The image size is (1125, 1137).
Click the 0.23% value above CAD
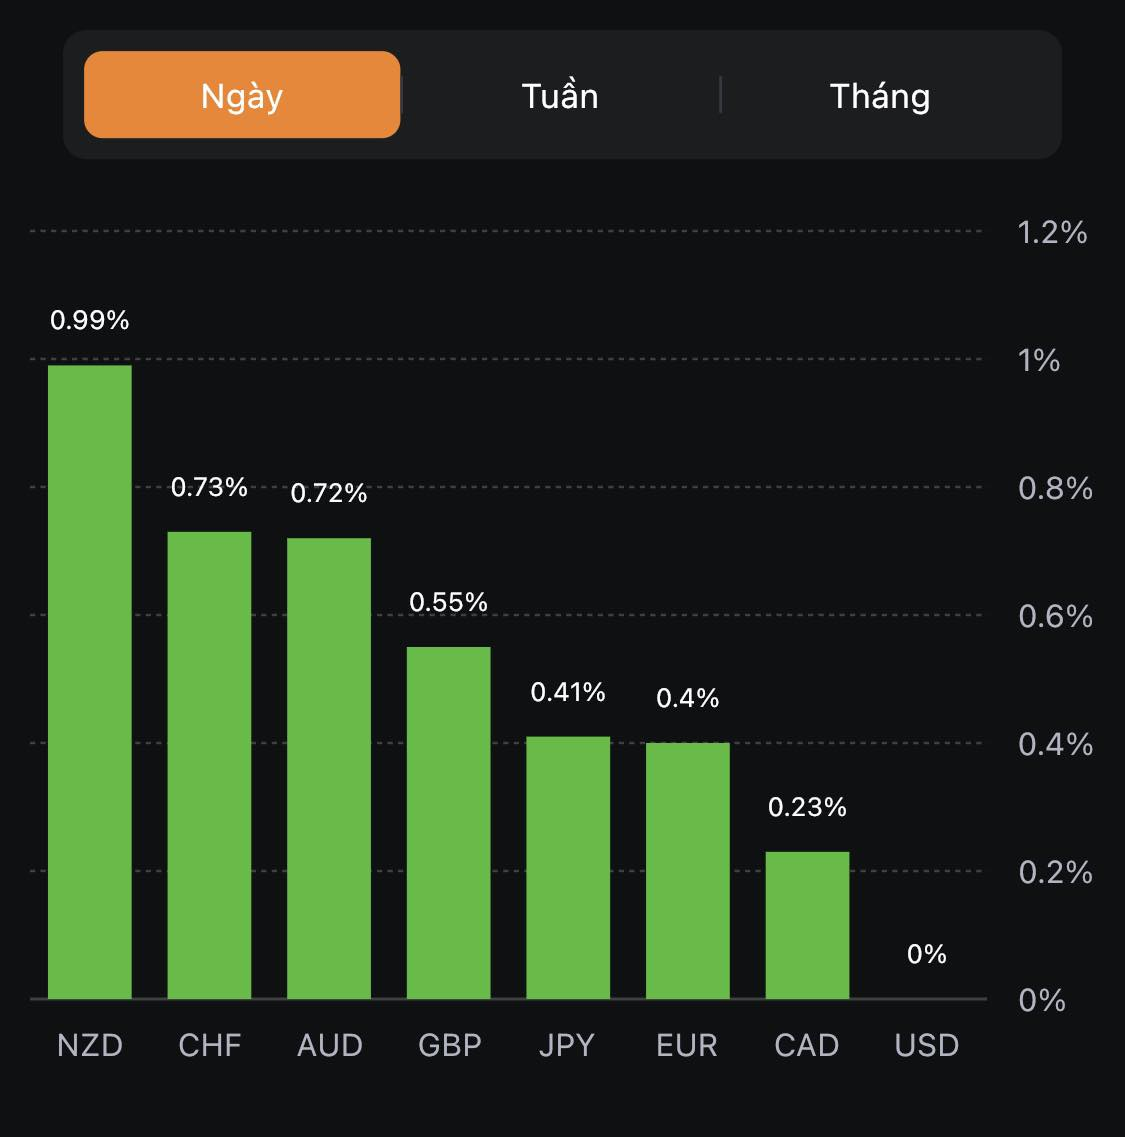pyautogui.click(x=807, y=807)
